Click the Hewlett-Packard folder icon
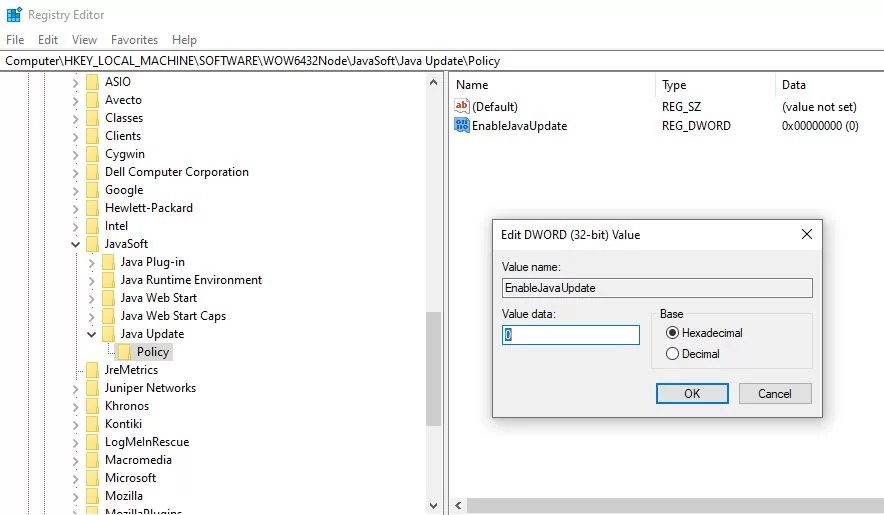 click(x=92, y=208)
